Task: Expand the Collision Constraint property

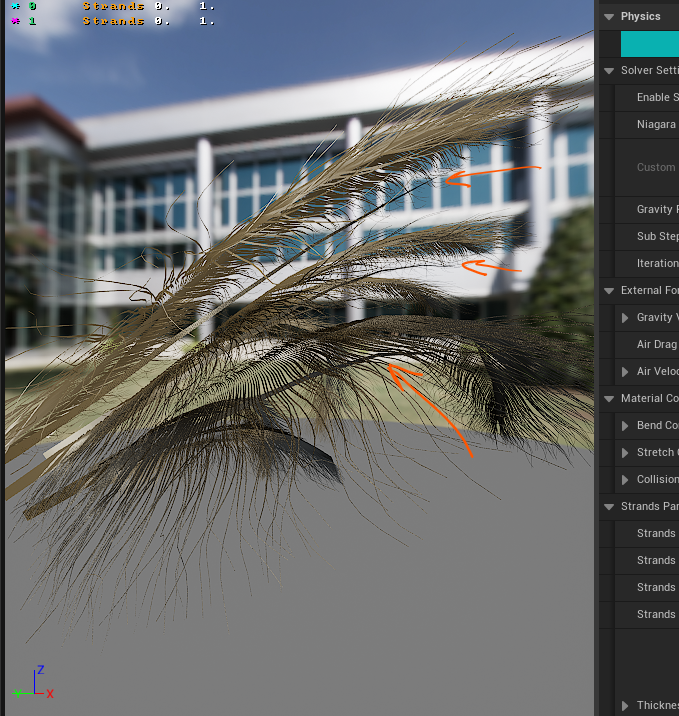Action: pos(626,480)
